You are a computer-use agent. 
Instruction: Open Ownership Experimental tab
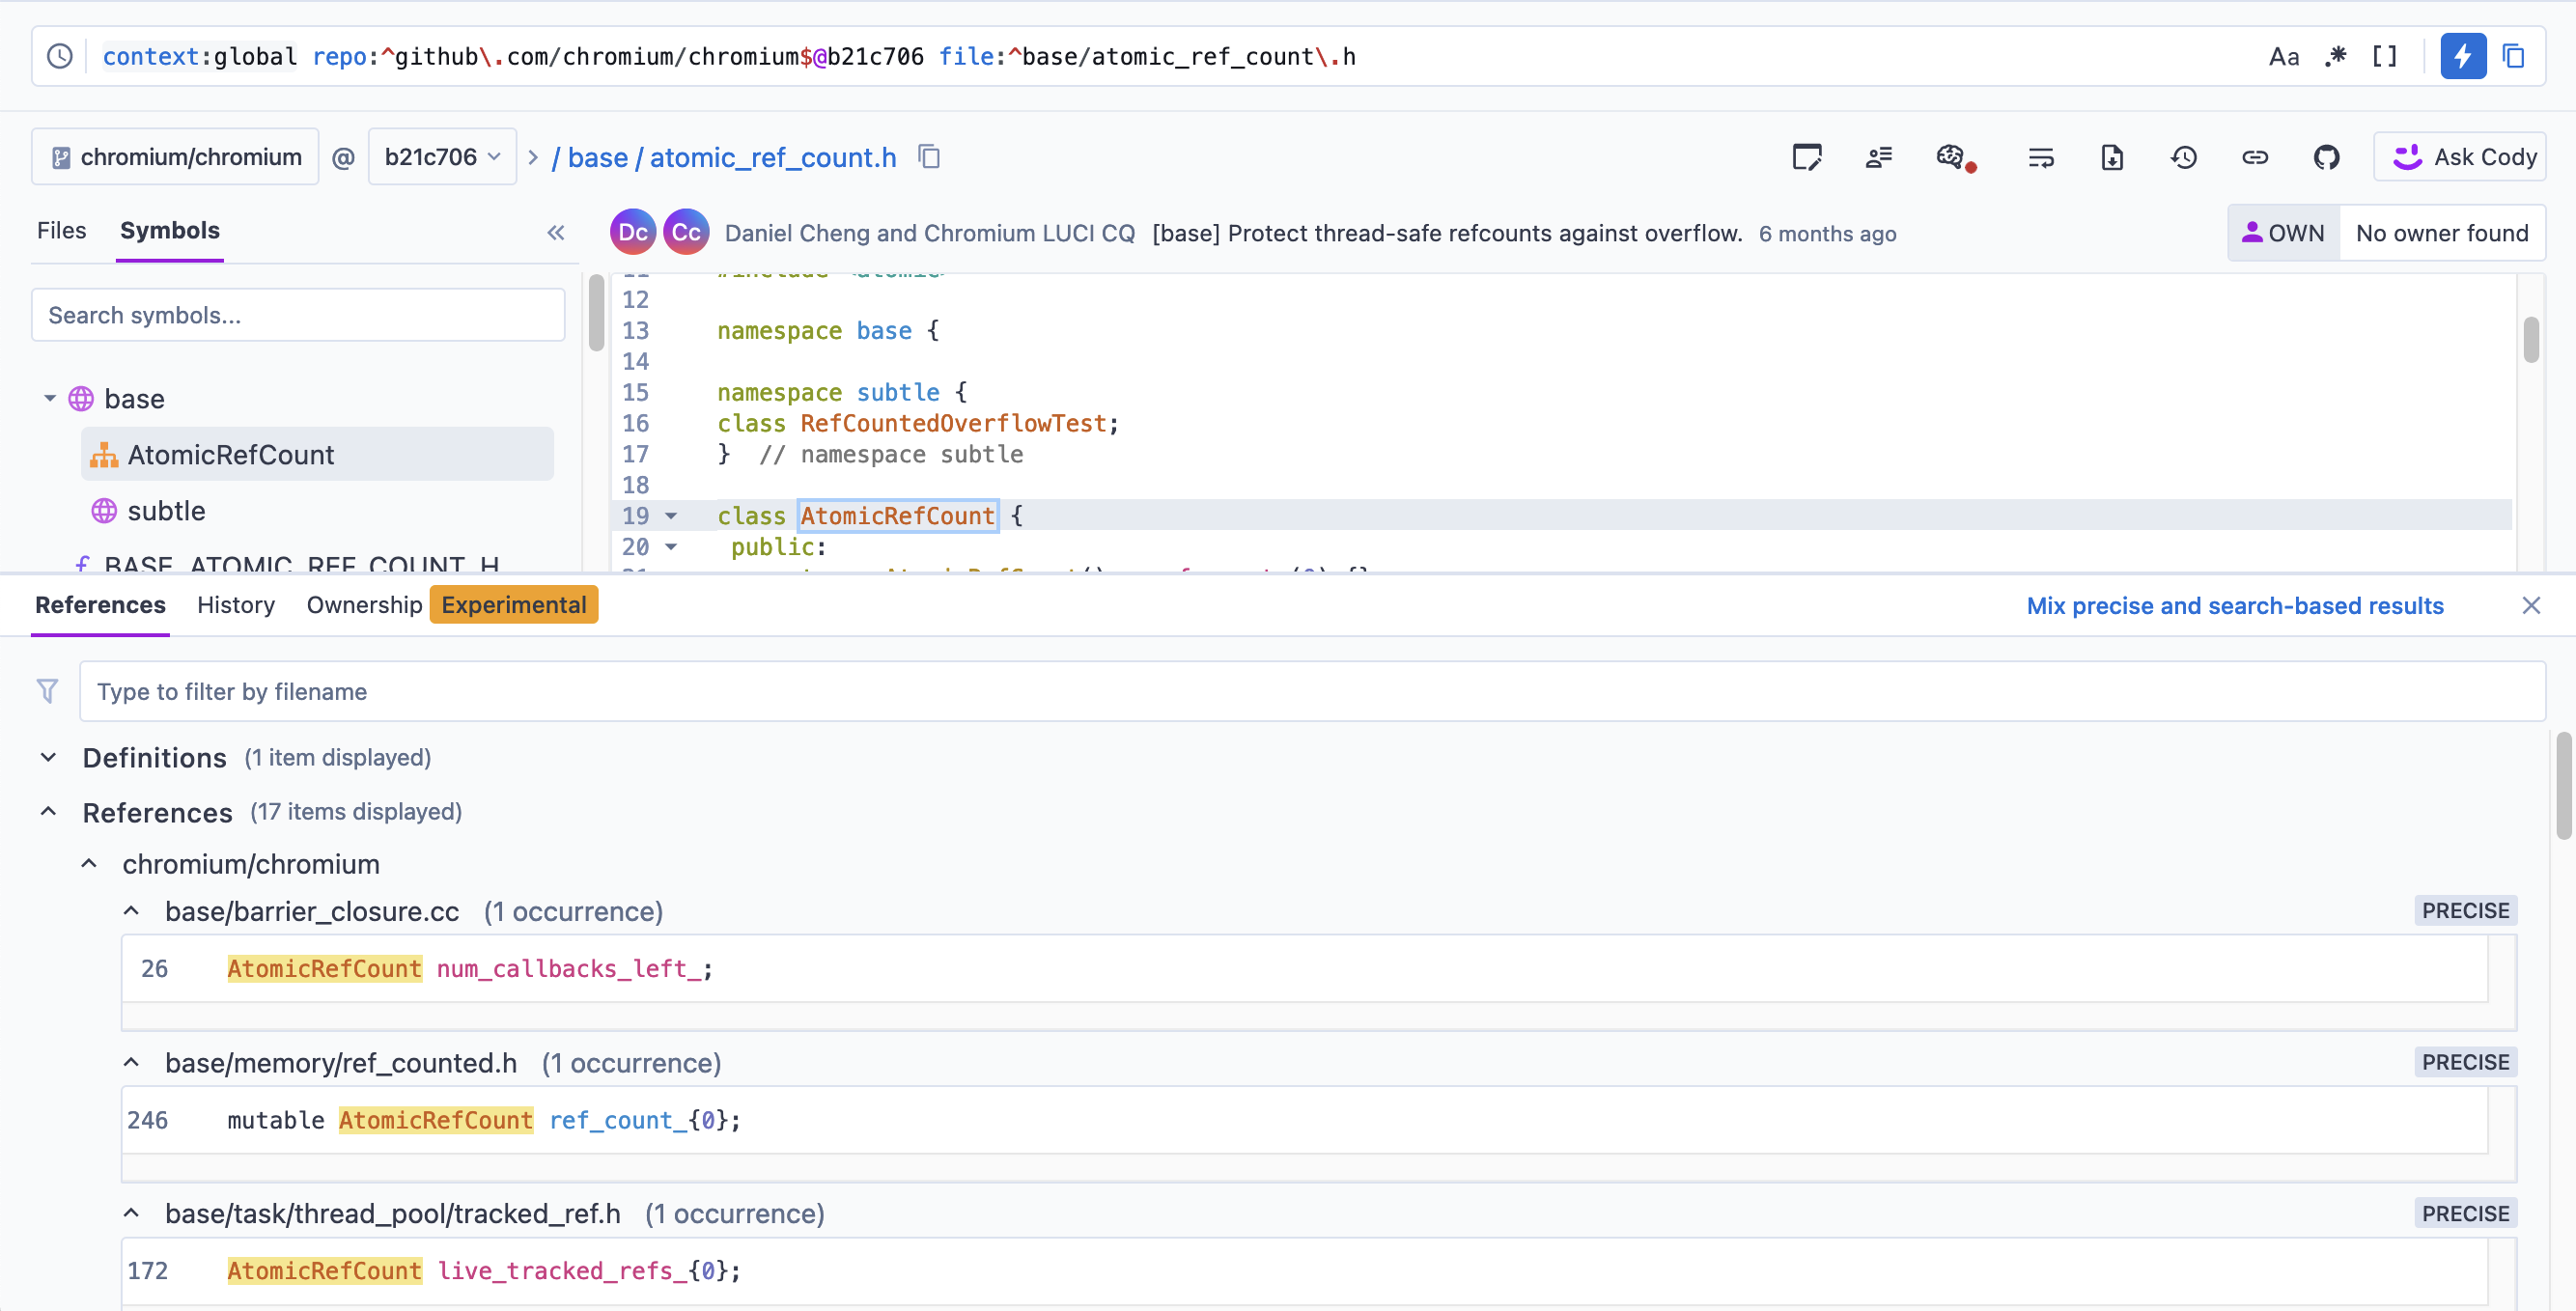[451, 605]
